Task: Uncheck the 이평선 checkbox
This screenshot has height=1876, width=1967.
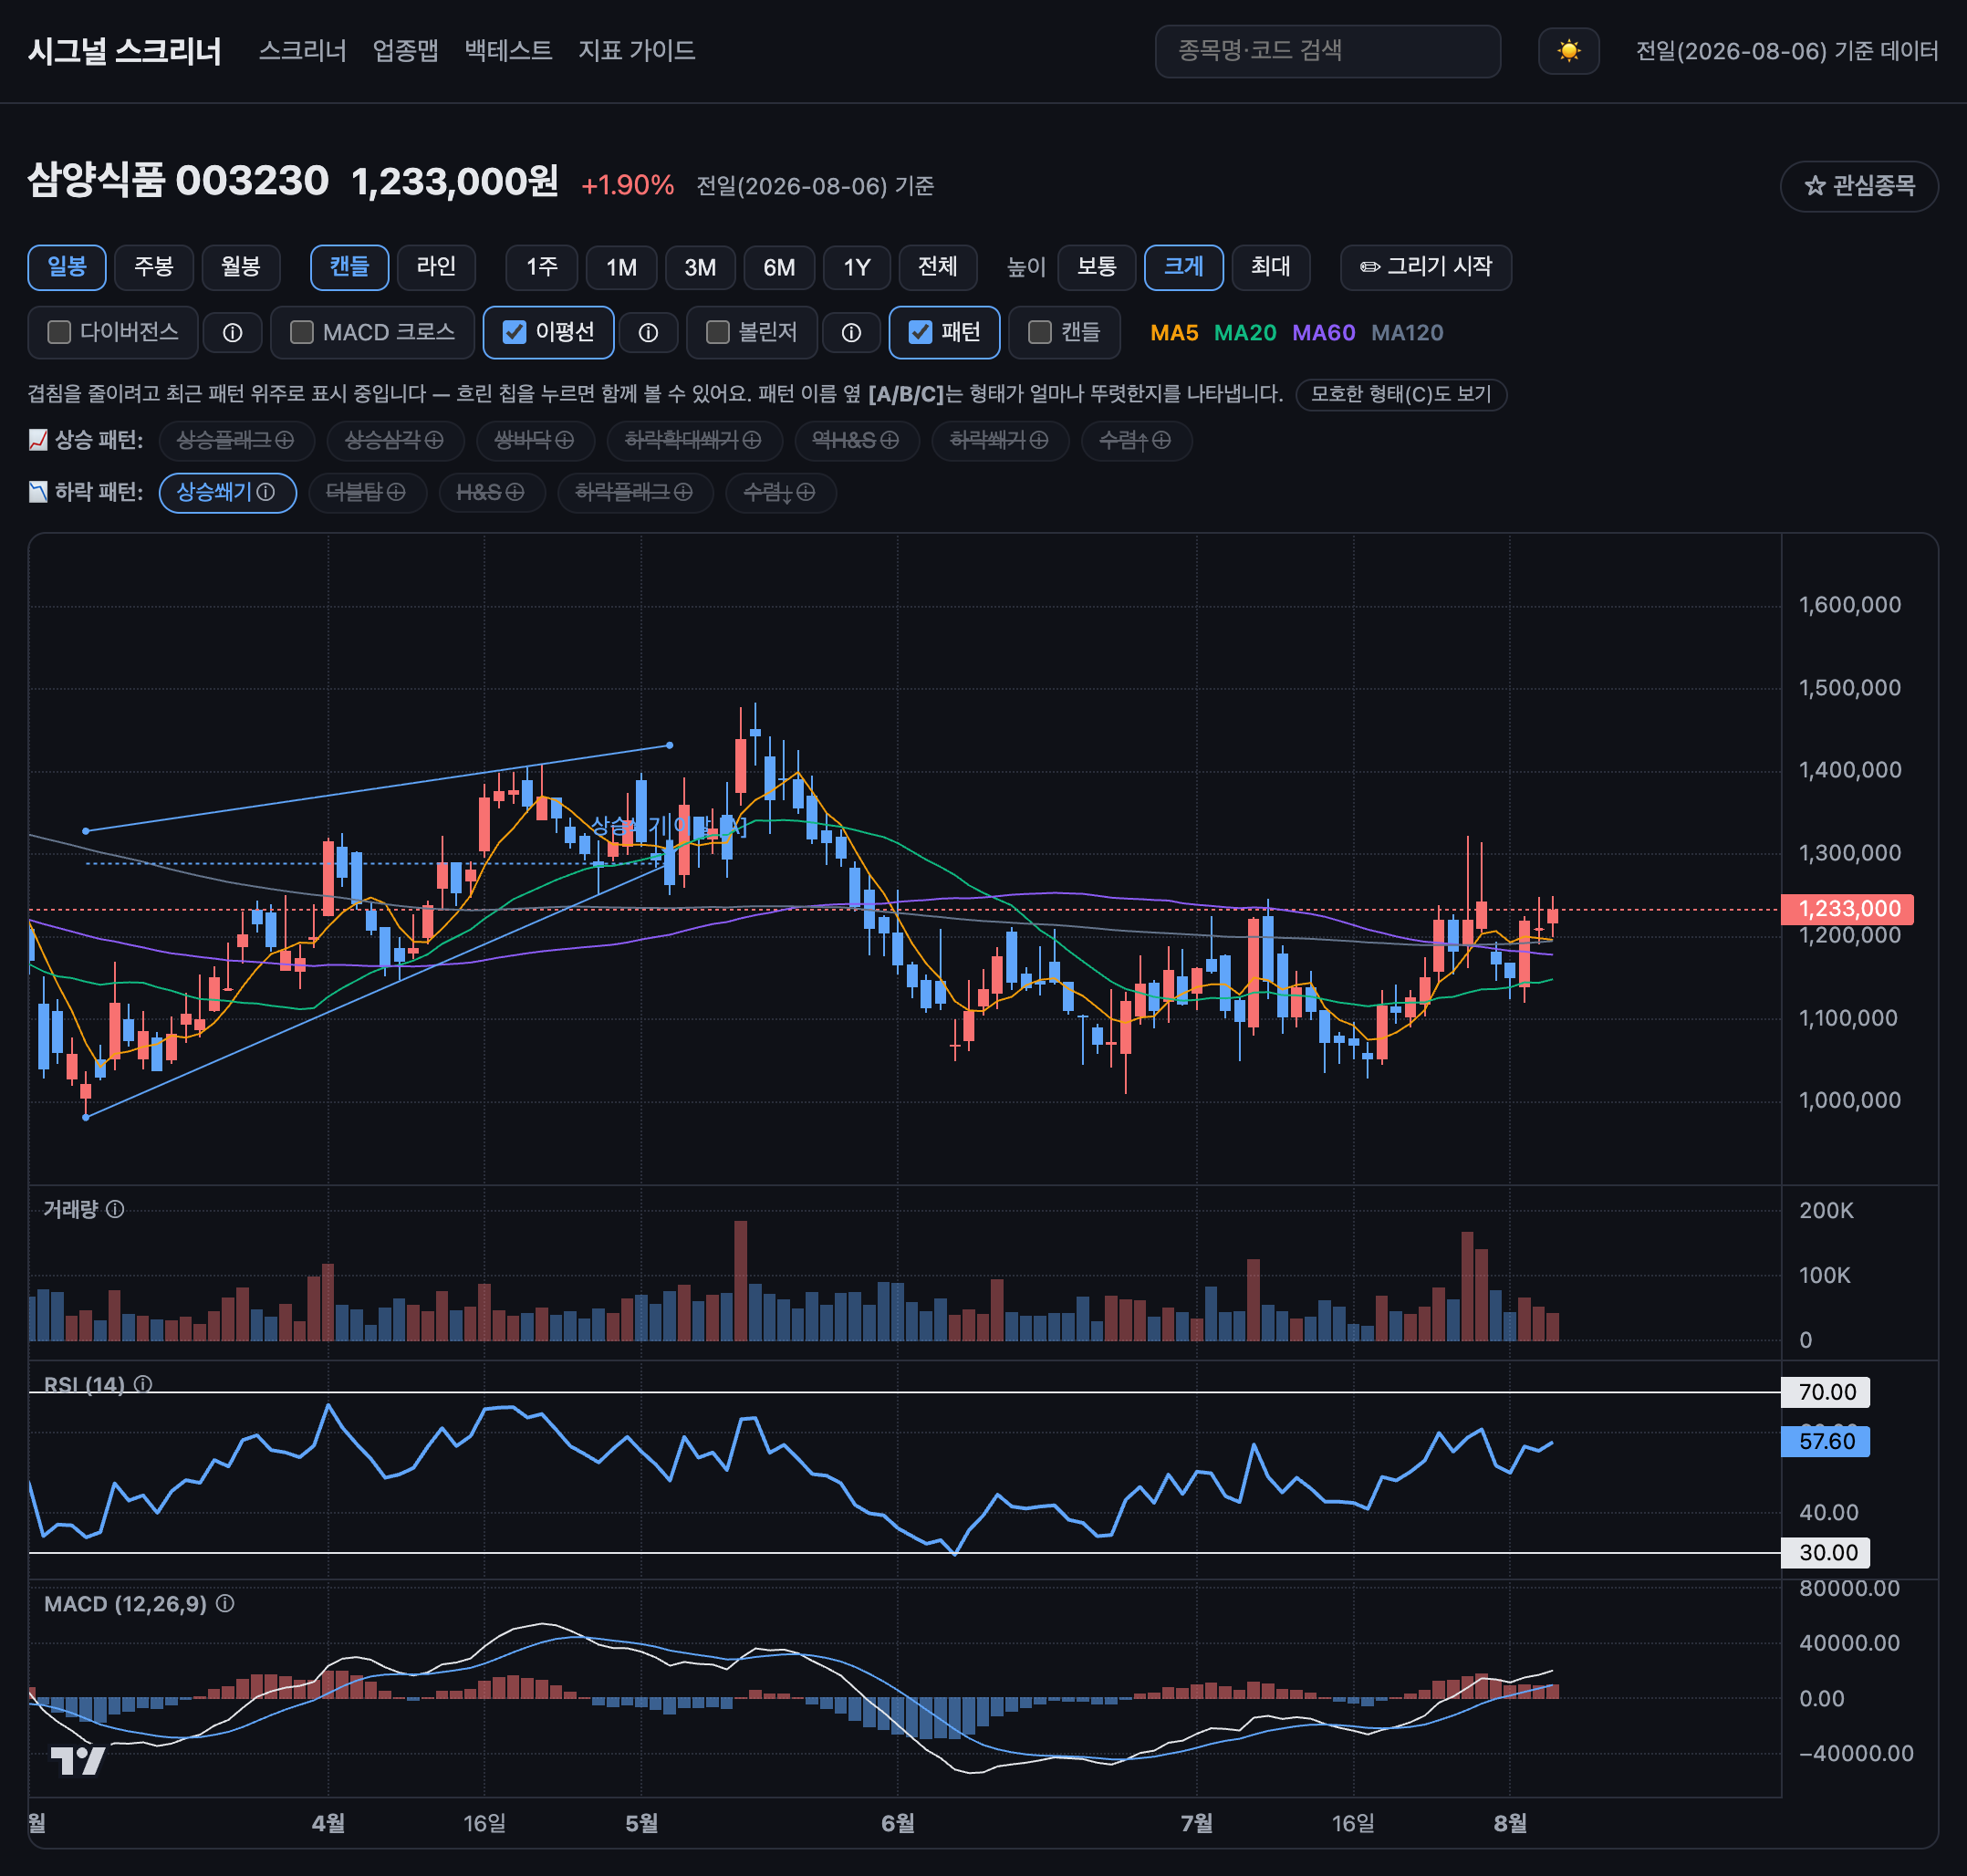Action: pyautogui.click(x=514, y=332)
